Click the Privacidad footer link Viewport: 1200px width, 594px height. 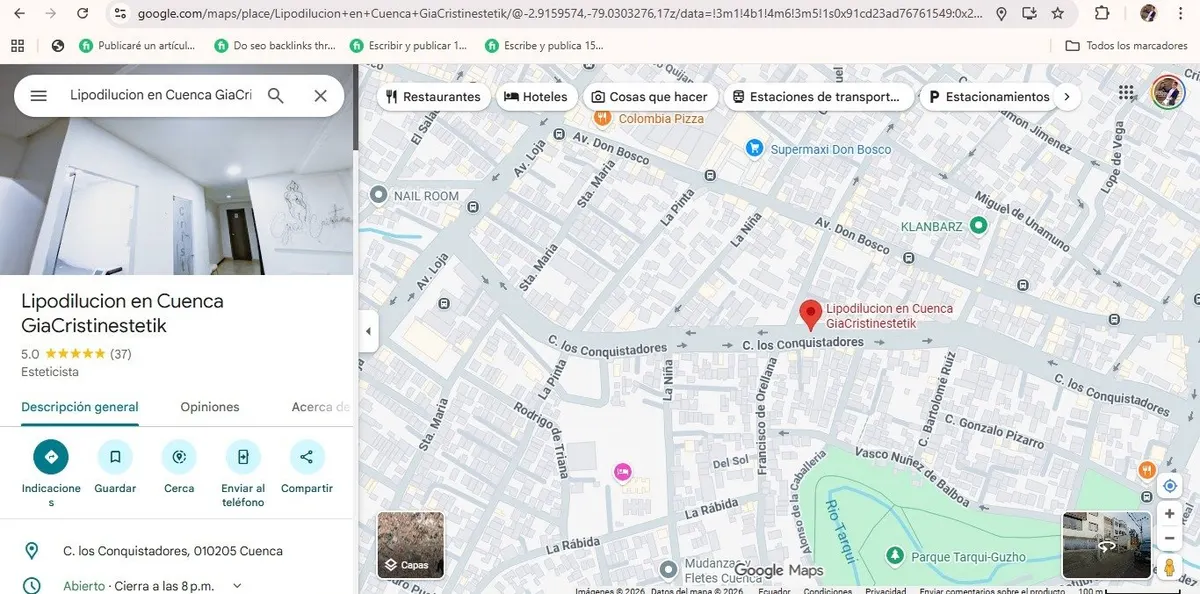click(886, 590)
